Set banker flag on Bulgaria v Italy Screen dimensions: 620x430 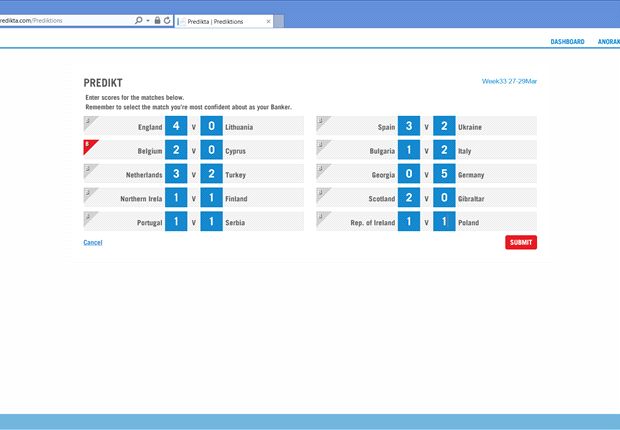322,146
